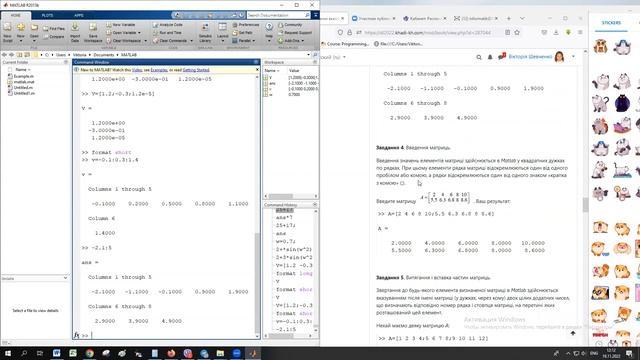The width and height of the screenshot is (640, 360).
Task: Open MATLAB Preferences
Action: point(246,25)
